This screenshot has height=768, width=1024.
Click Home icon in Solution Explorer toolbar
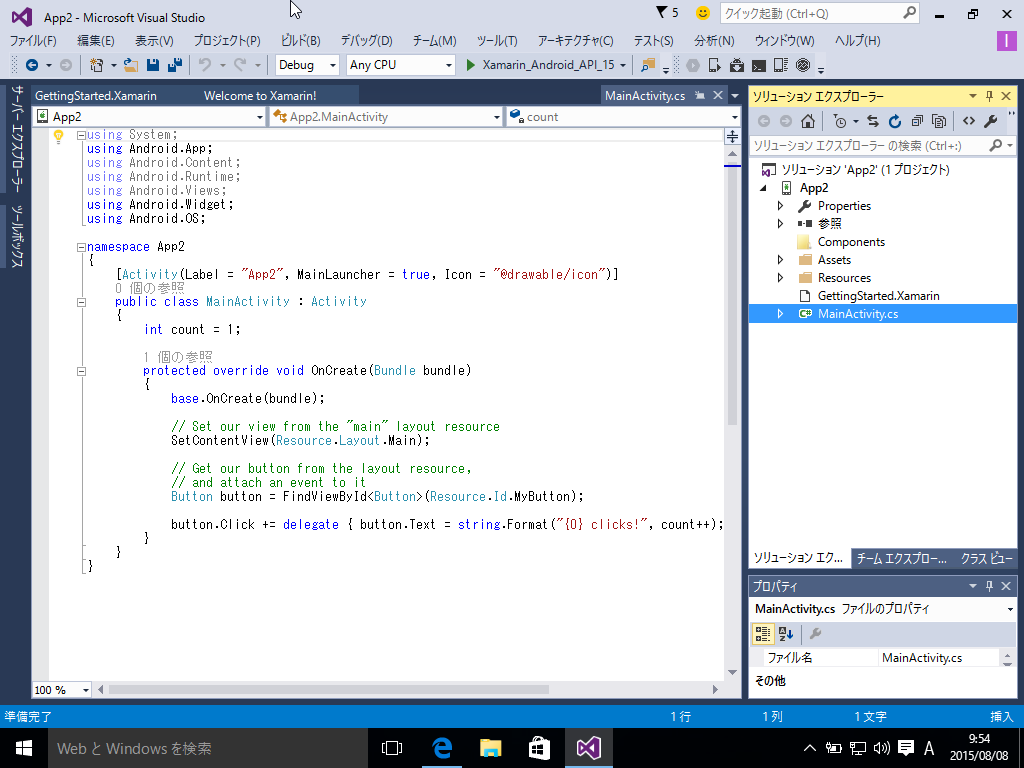point(808,121)
